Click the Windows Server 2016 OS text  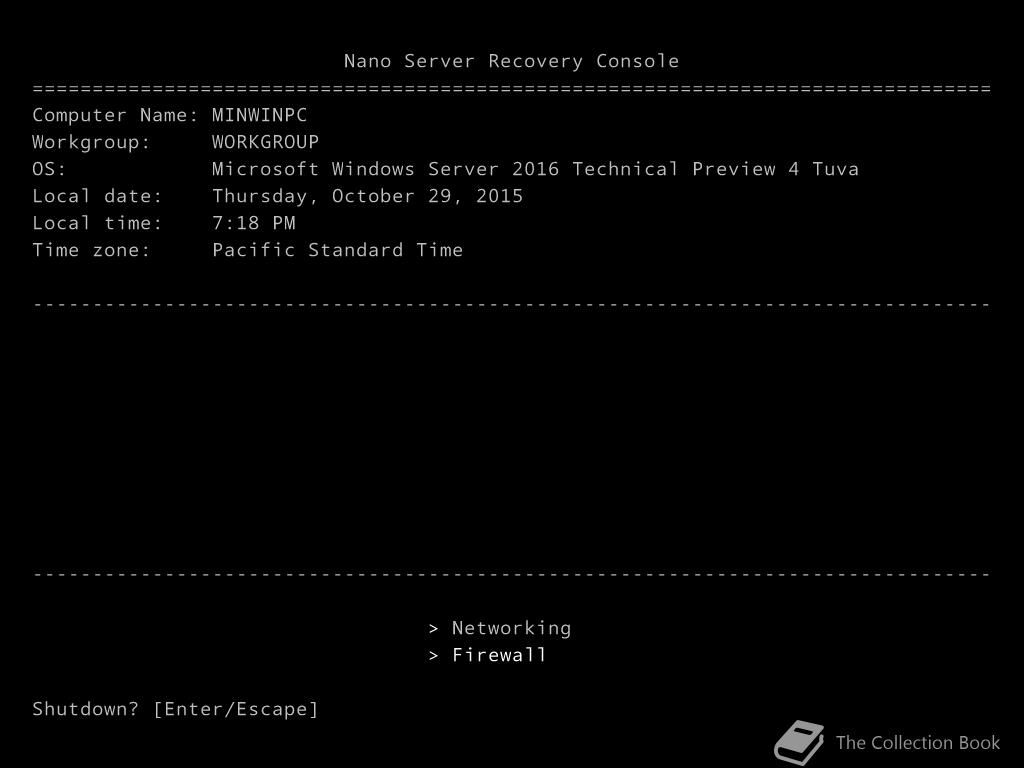coord(535,169)
